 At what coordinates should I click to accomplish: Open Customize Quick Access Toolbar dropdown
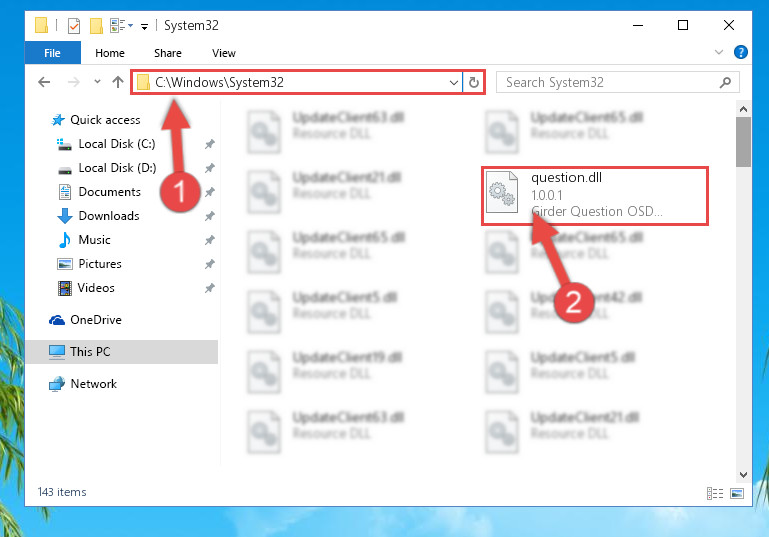coord(144,26)
